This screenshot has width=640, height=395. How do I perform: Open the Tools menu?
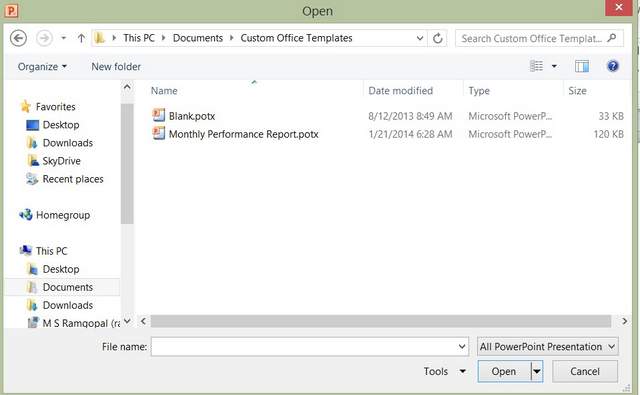[x=444, y=371]
